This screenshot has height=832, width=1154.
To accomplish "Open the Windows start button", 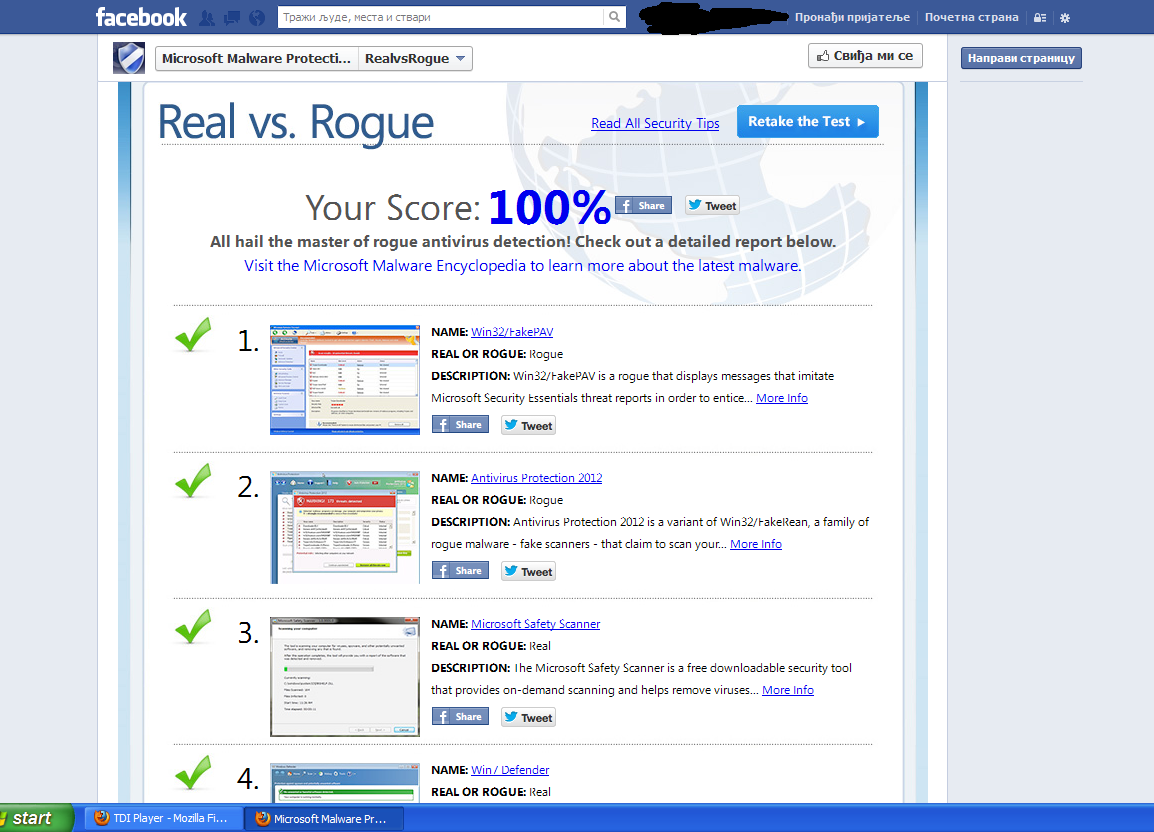I will tap(35, 818).
